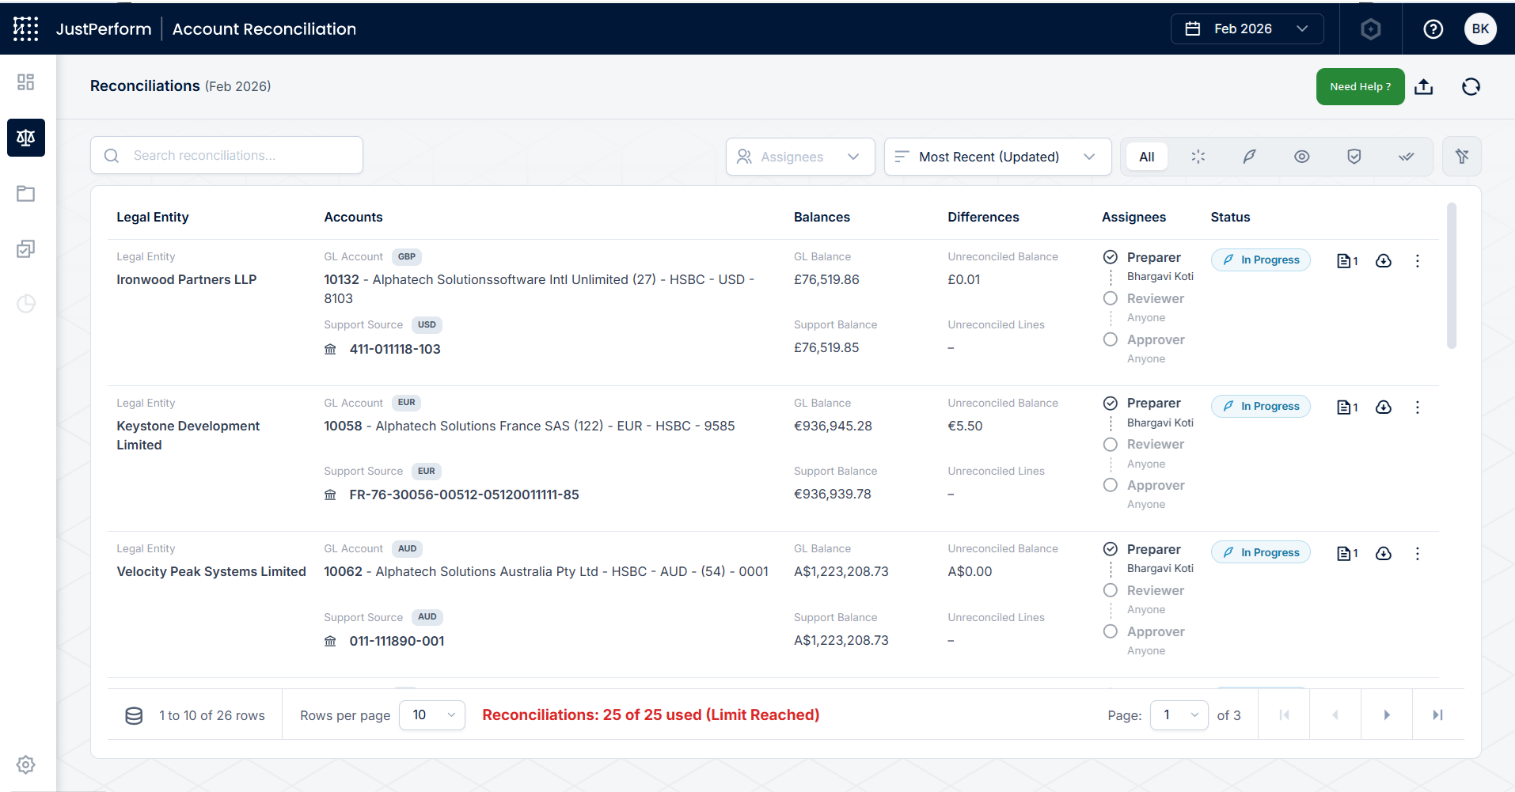Go to the previous page
Viewport: 1515px width, 792px height.
[1335, 715]
